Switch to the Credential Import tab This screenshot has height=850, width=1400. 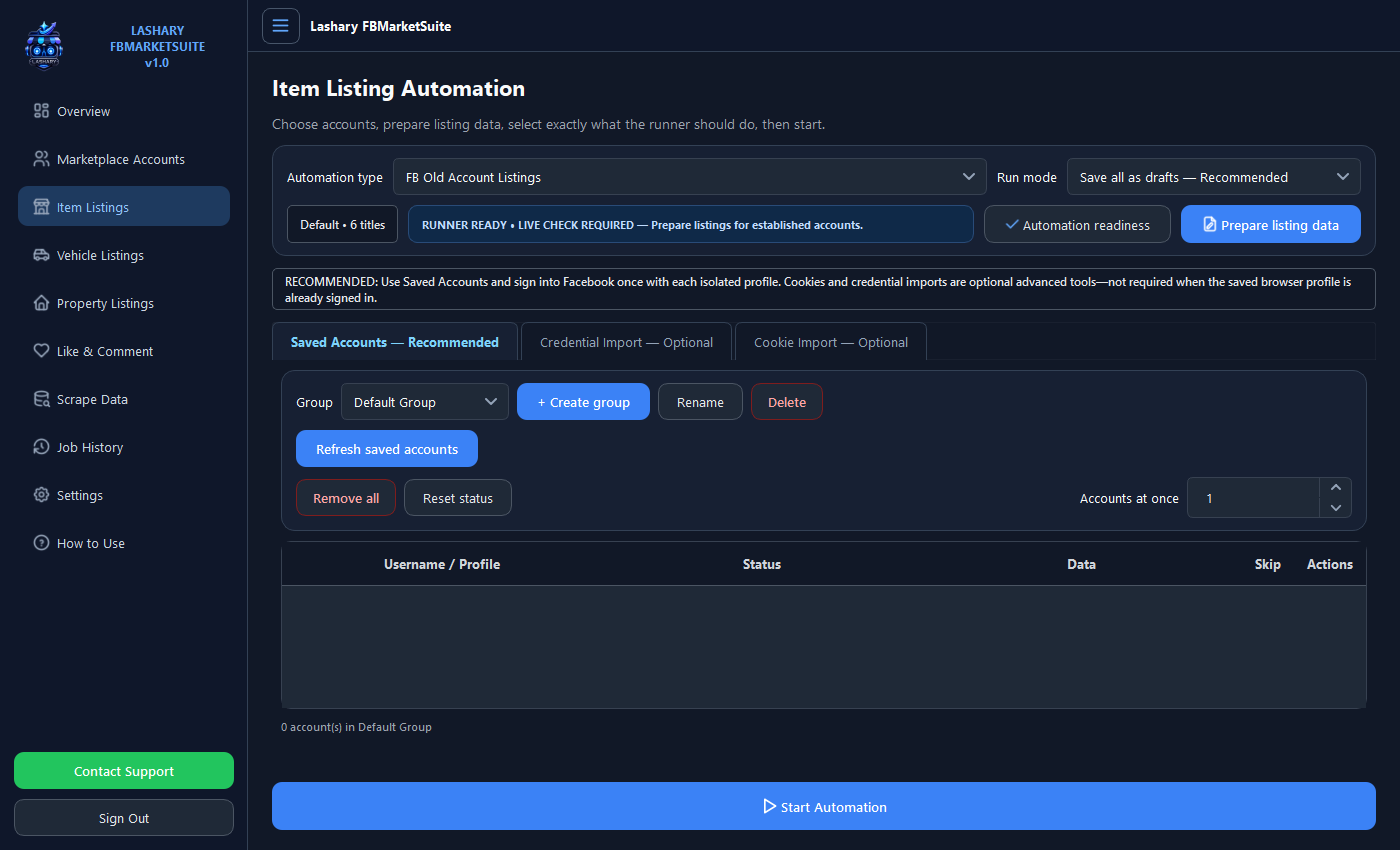(x=627, y=342)
